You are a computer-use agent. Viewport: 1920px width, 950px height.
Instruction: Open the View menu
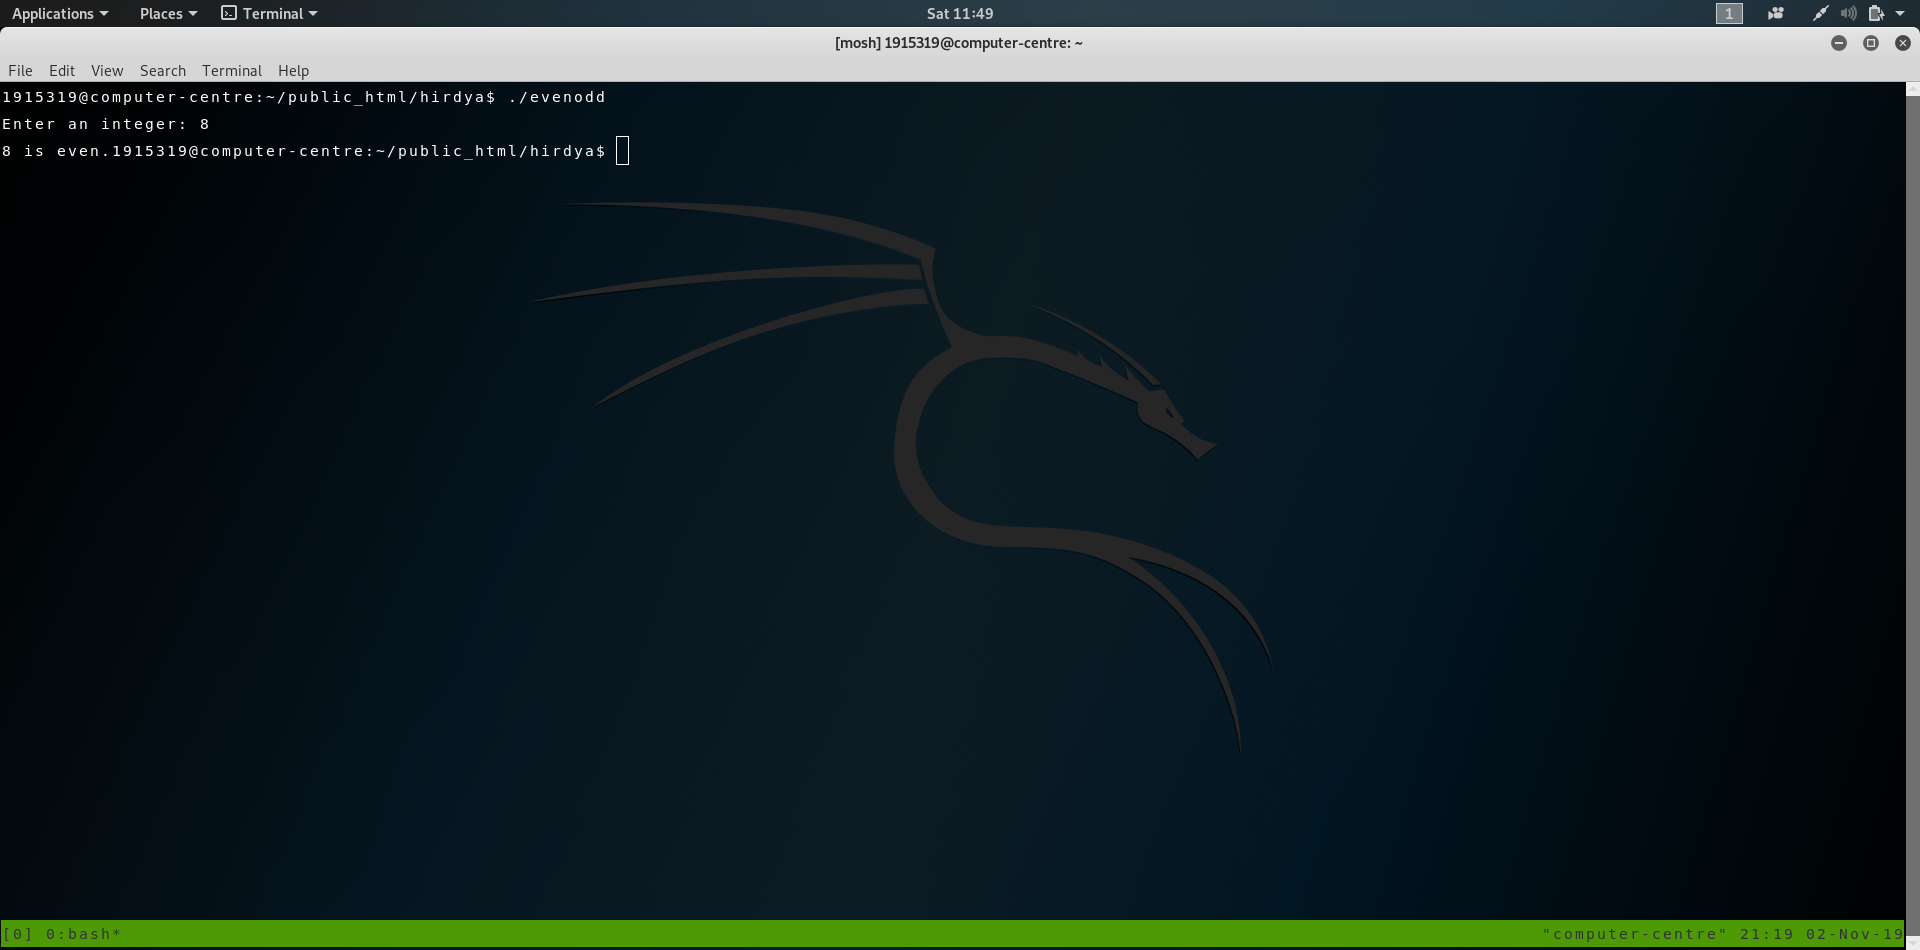(107, 70)
